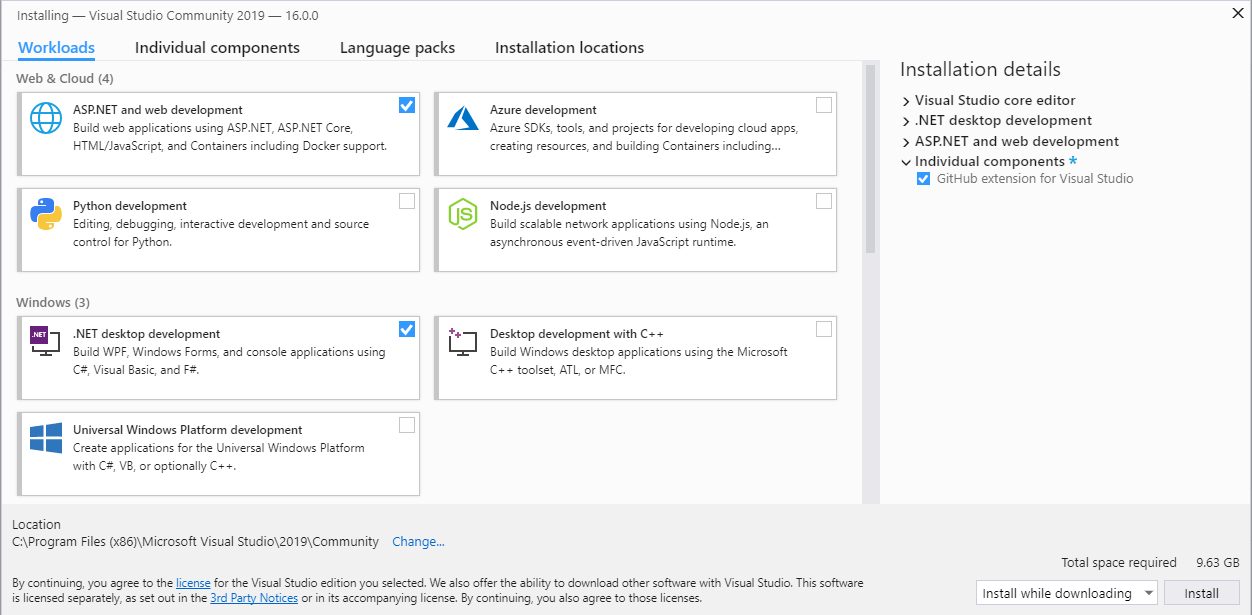
Task: Click the Desktop development with C++ icon
Action: pyautogui.click(x=461, y=340)
